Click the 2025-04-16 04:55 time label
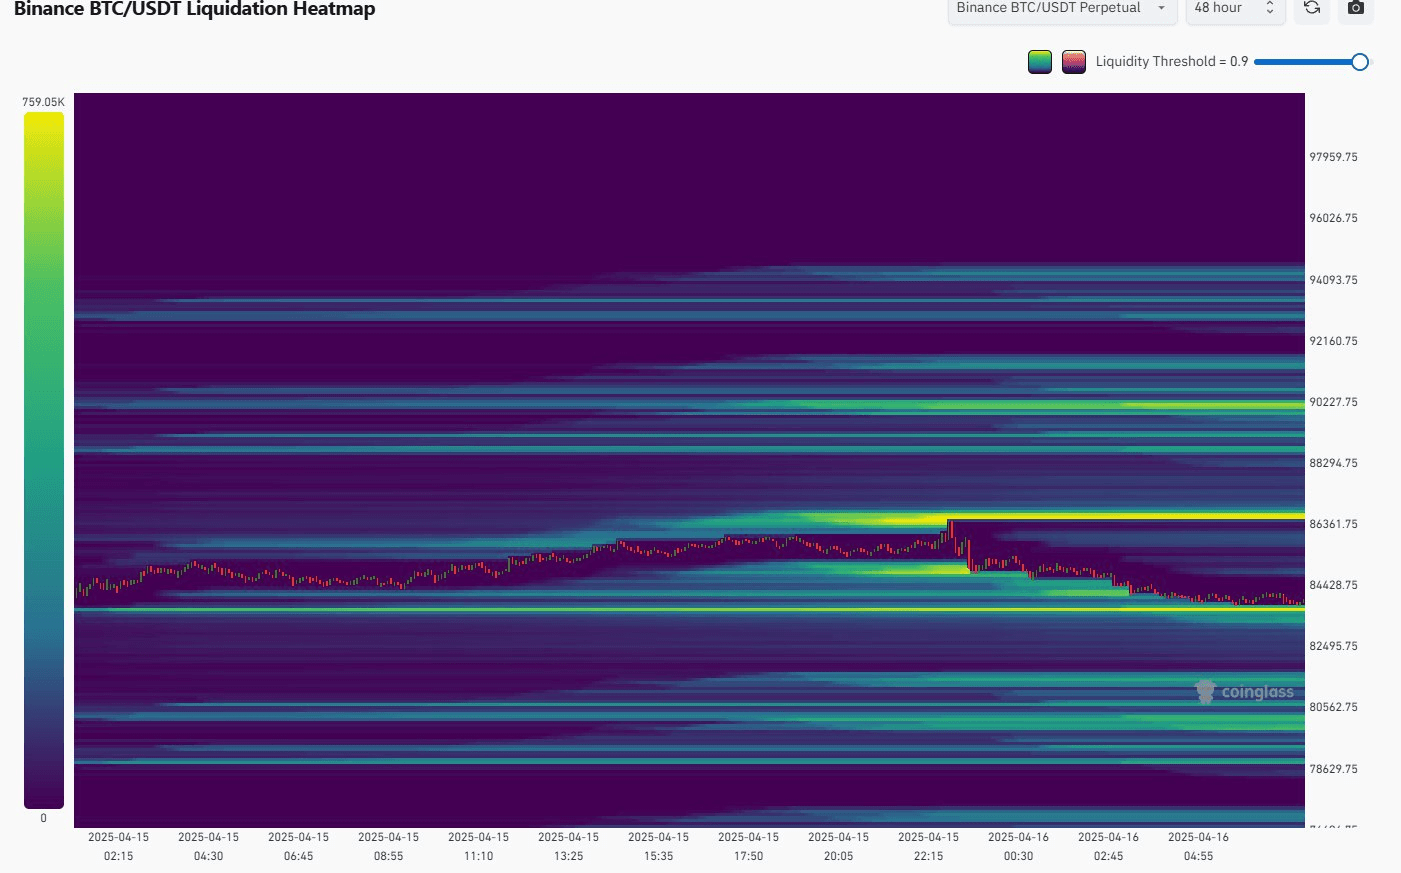Viewport: 1401px width, 873px height. 1198,846
